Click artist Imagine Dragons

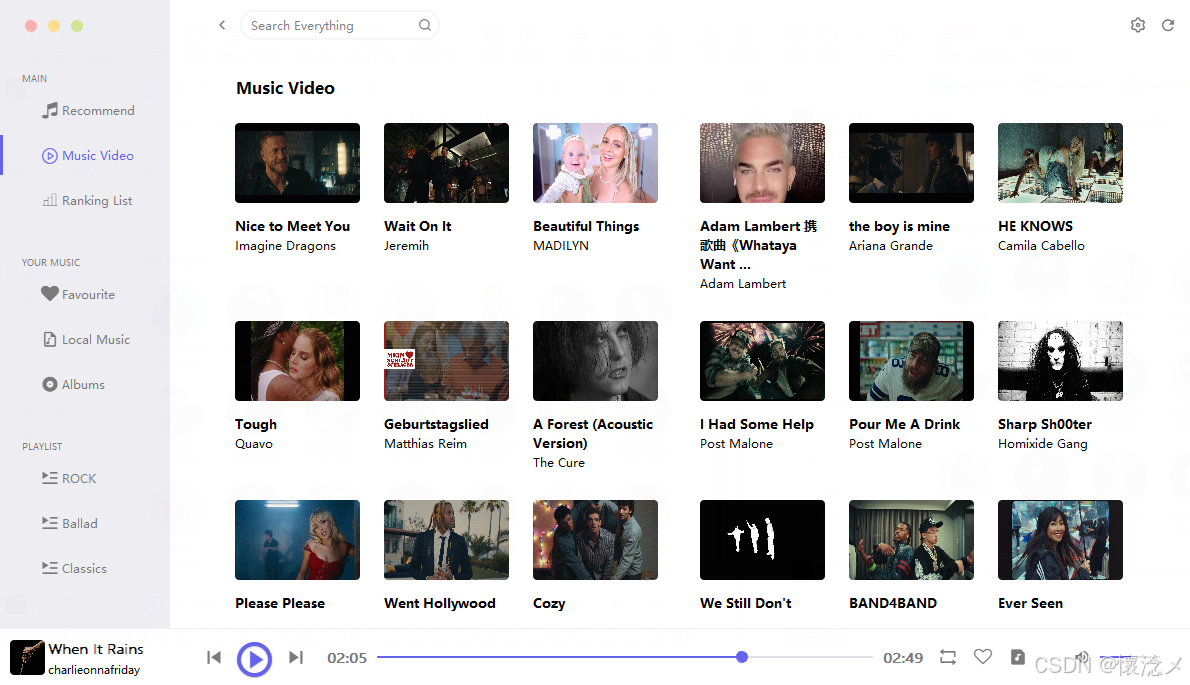[x=285, y=246]
